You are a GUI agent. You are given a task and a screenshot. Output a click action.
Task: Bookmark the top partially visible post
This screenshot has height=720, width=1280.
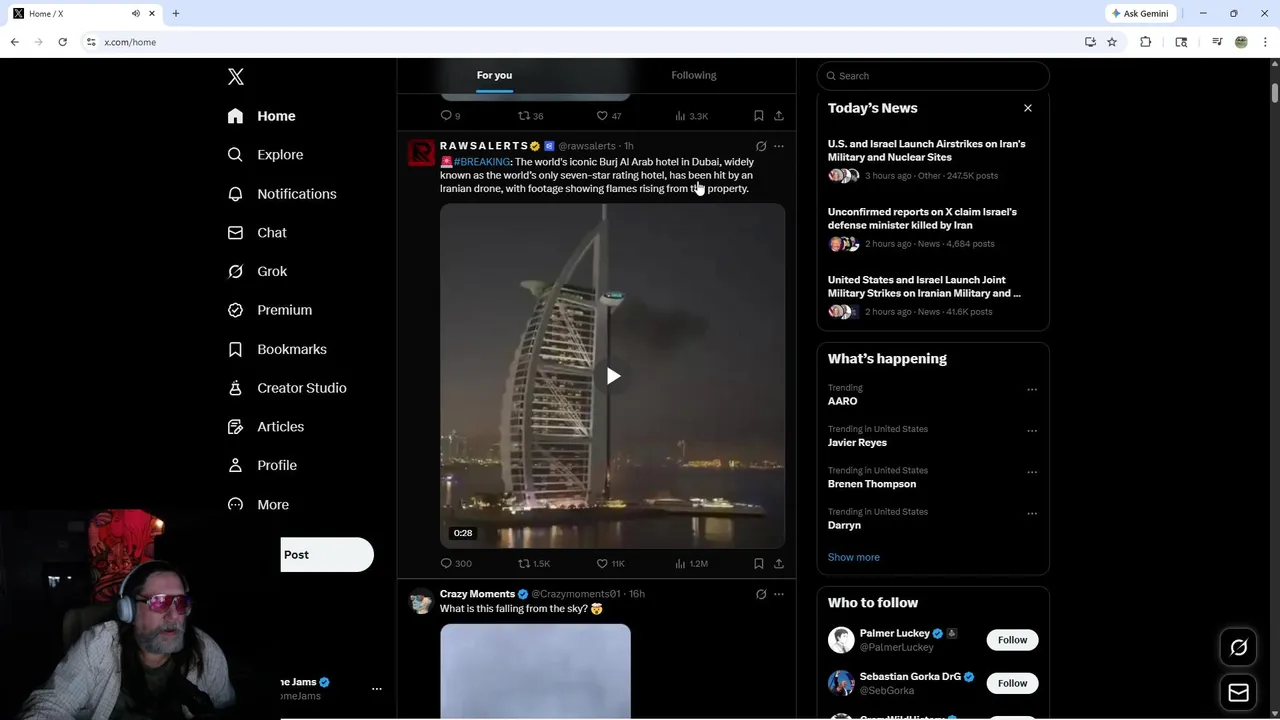coord(759,116)
